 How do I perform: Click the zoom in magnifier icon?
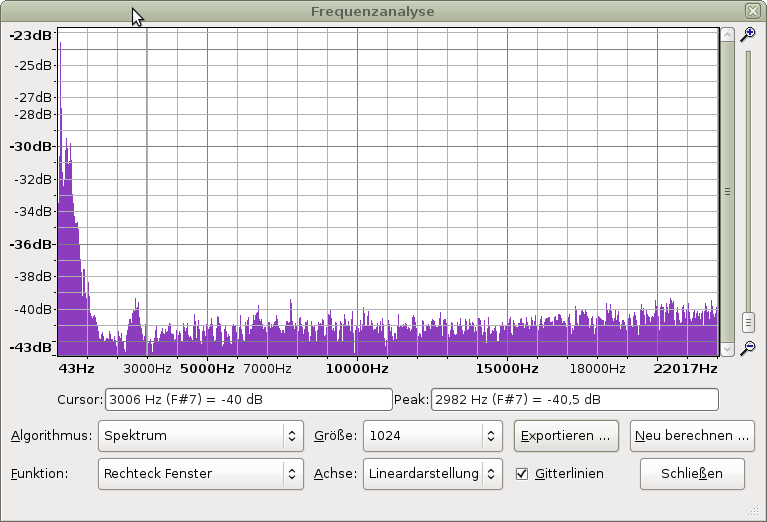pyautogui.click(x=747, y=34)
